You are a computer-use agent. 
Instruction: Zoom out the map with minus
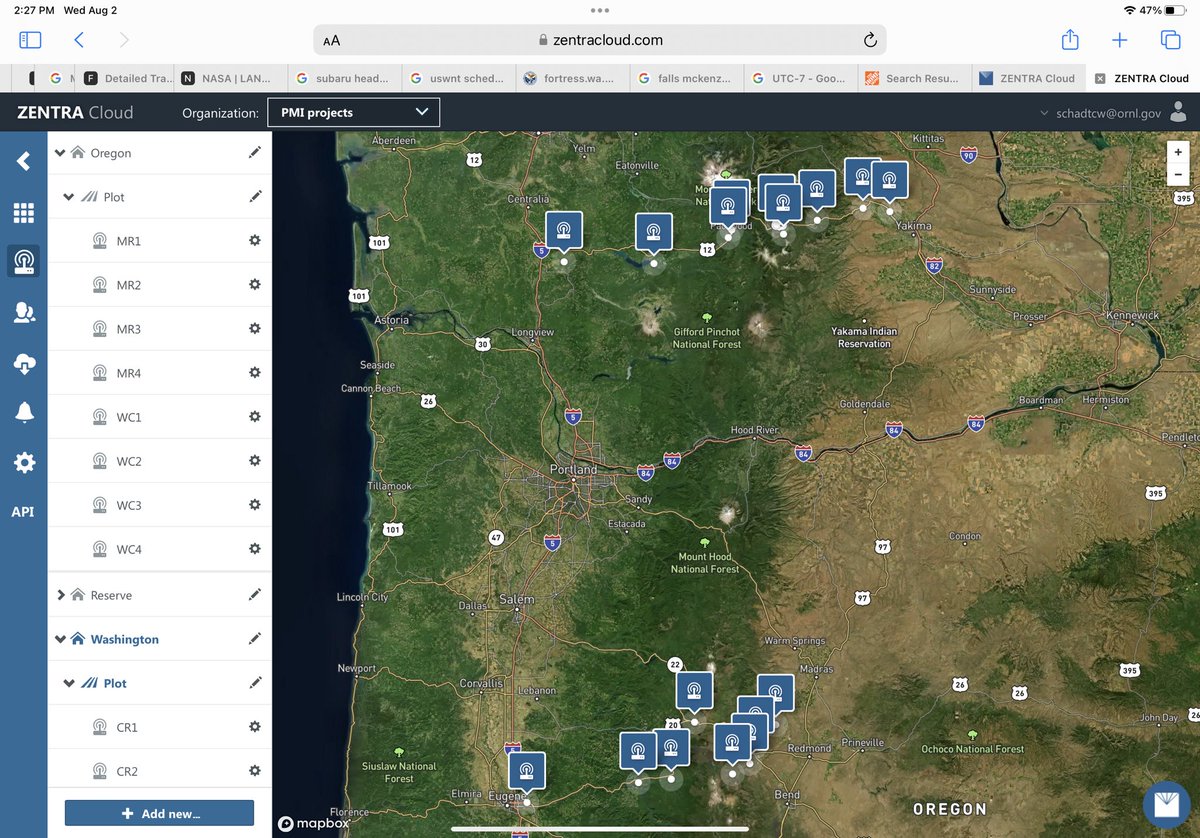(x=1178, y=174)
